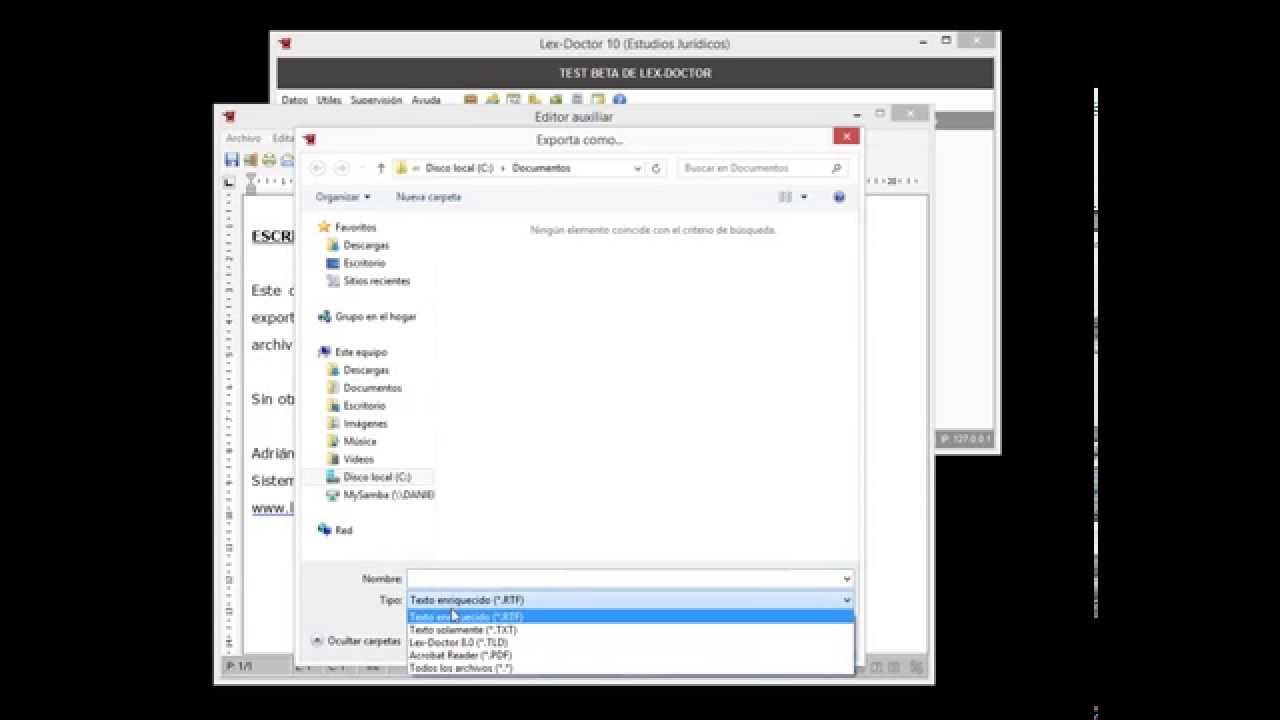
Task: Select the MySamba network drive
Action: pyautogui.click(x=380, y=495)
